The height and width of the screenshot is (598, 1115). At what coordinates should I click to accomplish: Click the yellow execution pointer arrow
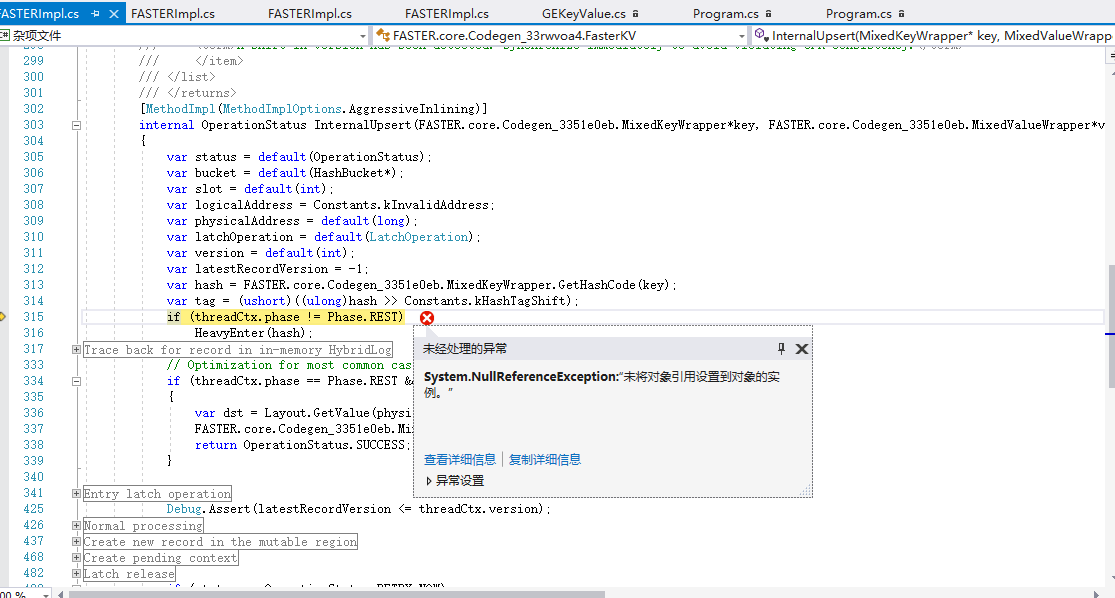4,316
